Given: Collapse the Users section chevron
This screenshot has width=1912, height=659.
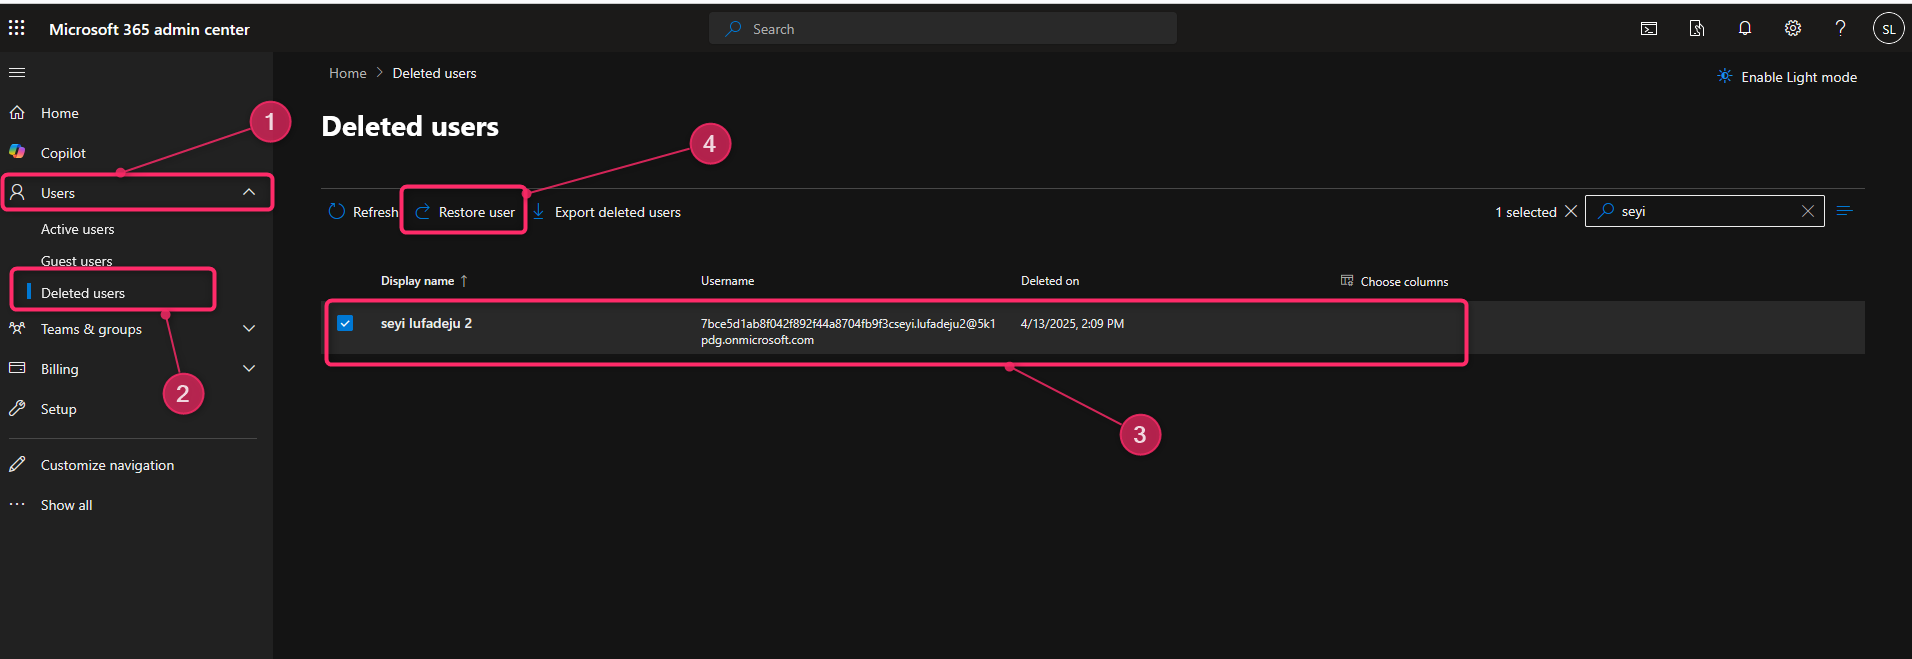Looking at the screenshot, I should click(249, 192).
